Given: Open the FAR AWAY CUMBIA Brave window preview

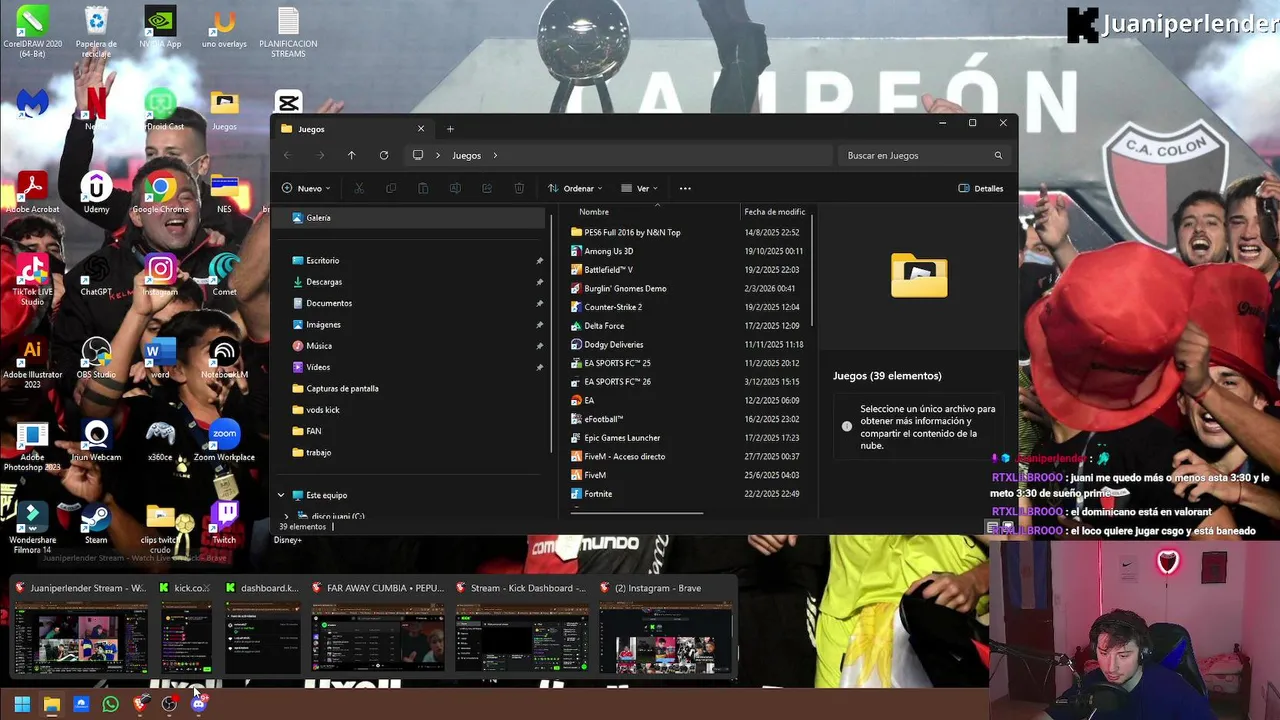Looking at the screenshot, I should pyautogui.click(x=378, y=630).
